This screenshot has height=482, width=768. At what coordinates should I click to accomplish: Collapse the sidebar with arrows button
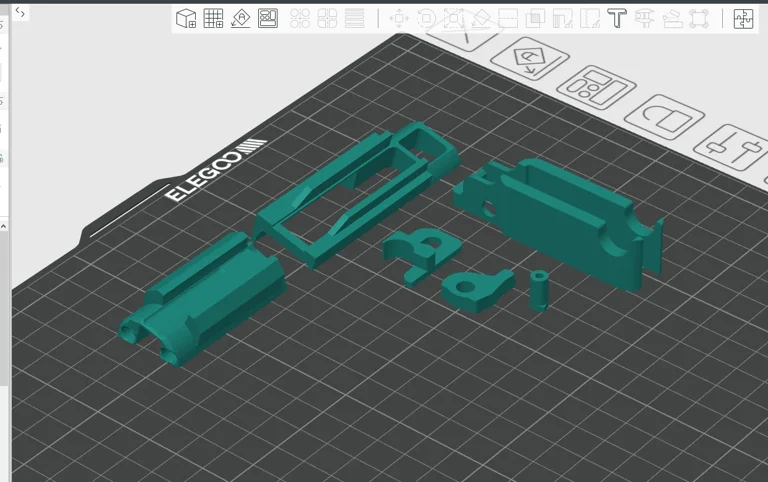tap(20, 13)
